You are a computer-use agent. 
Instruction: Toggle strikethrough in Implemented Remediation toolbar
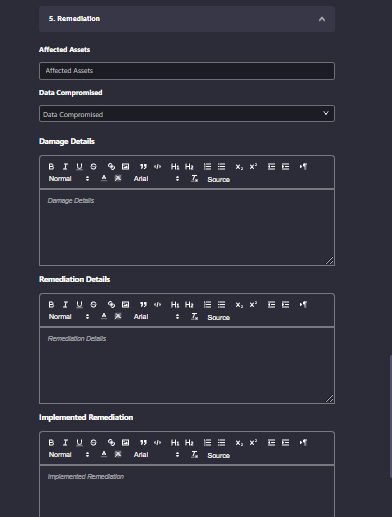(93, 442)
